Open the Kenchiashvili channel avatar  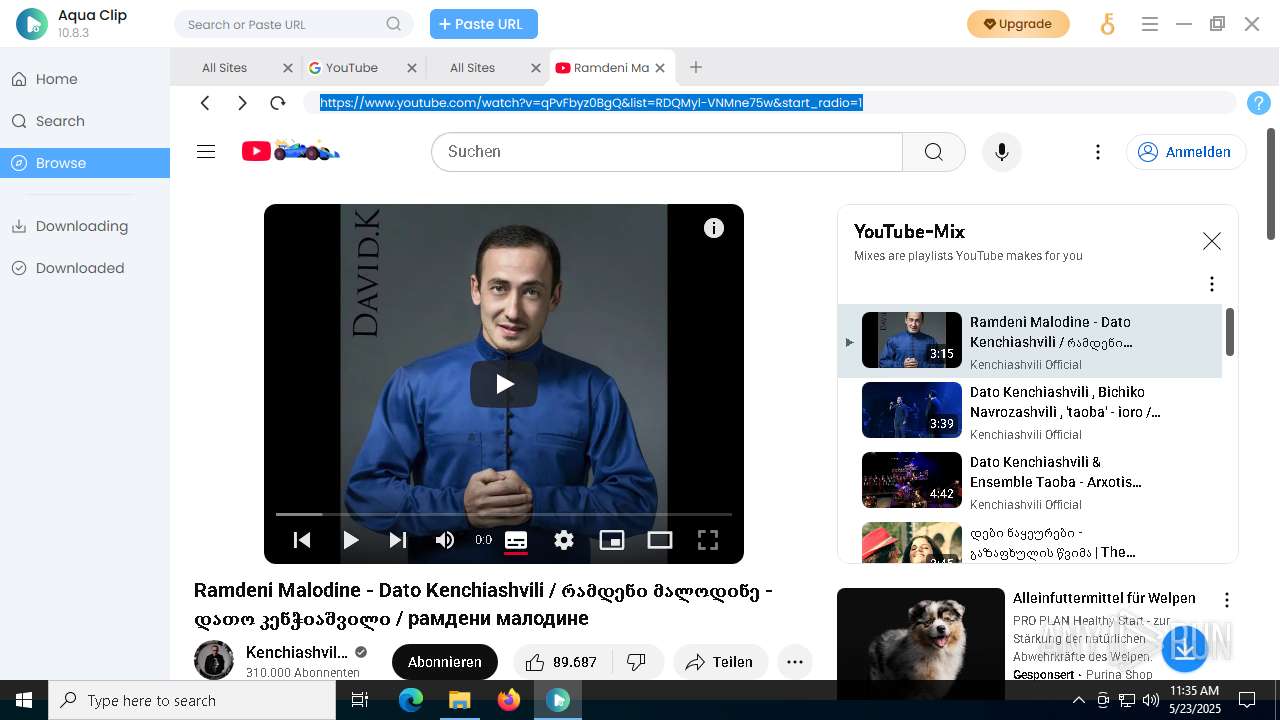point(214,661)
